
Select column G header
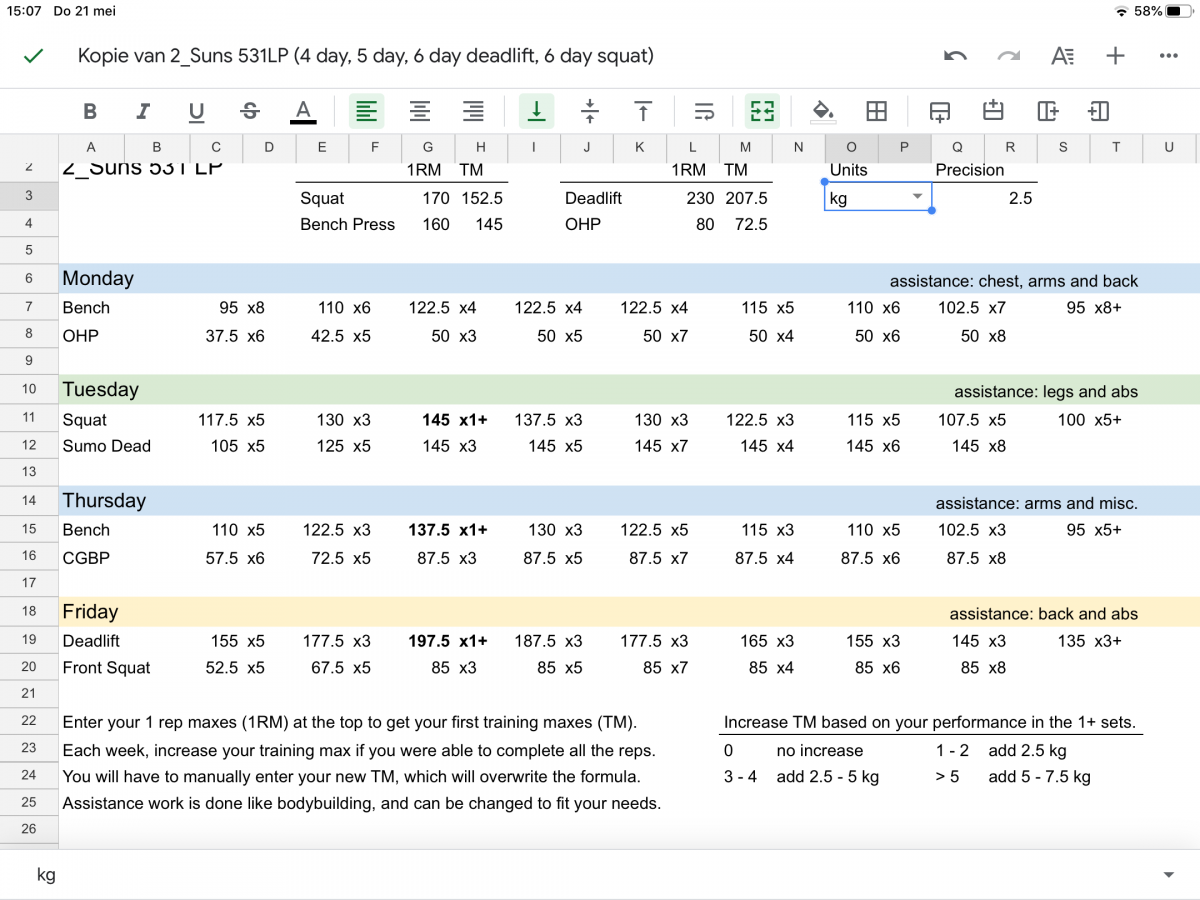[x=428, y=148]
